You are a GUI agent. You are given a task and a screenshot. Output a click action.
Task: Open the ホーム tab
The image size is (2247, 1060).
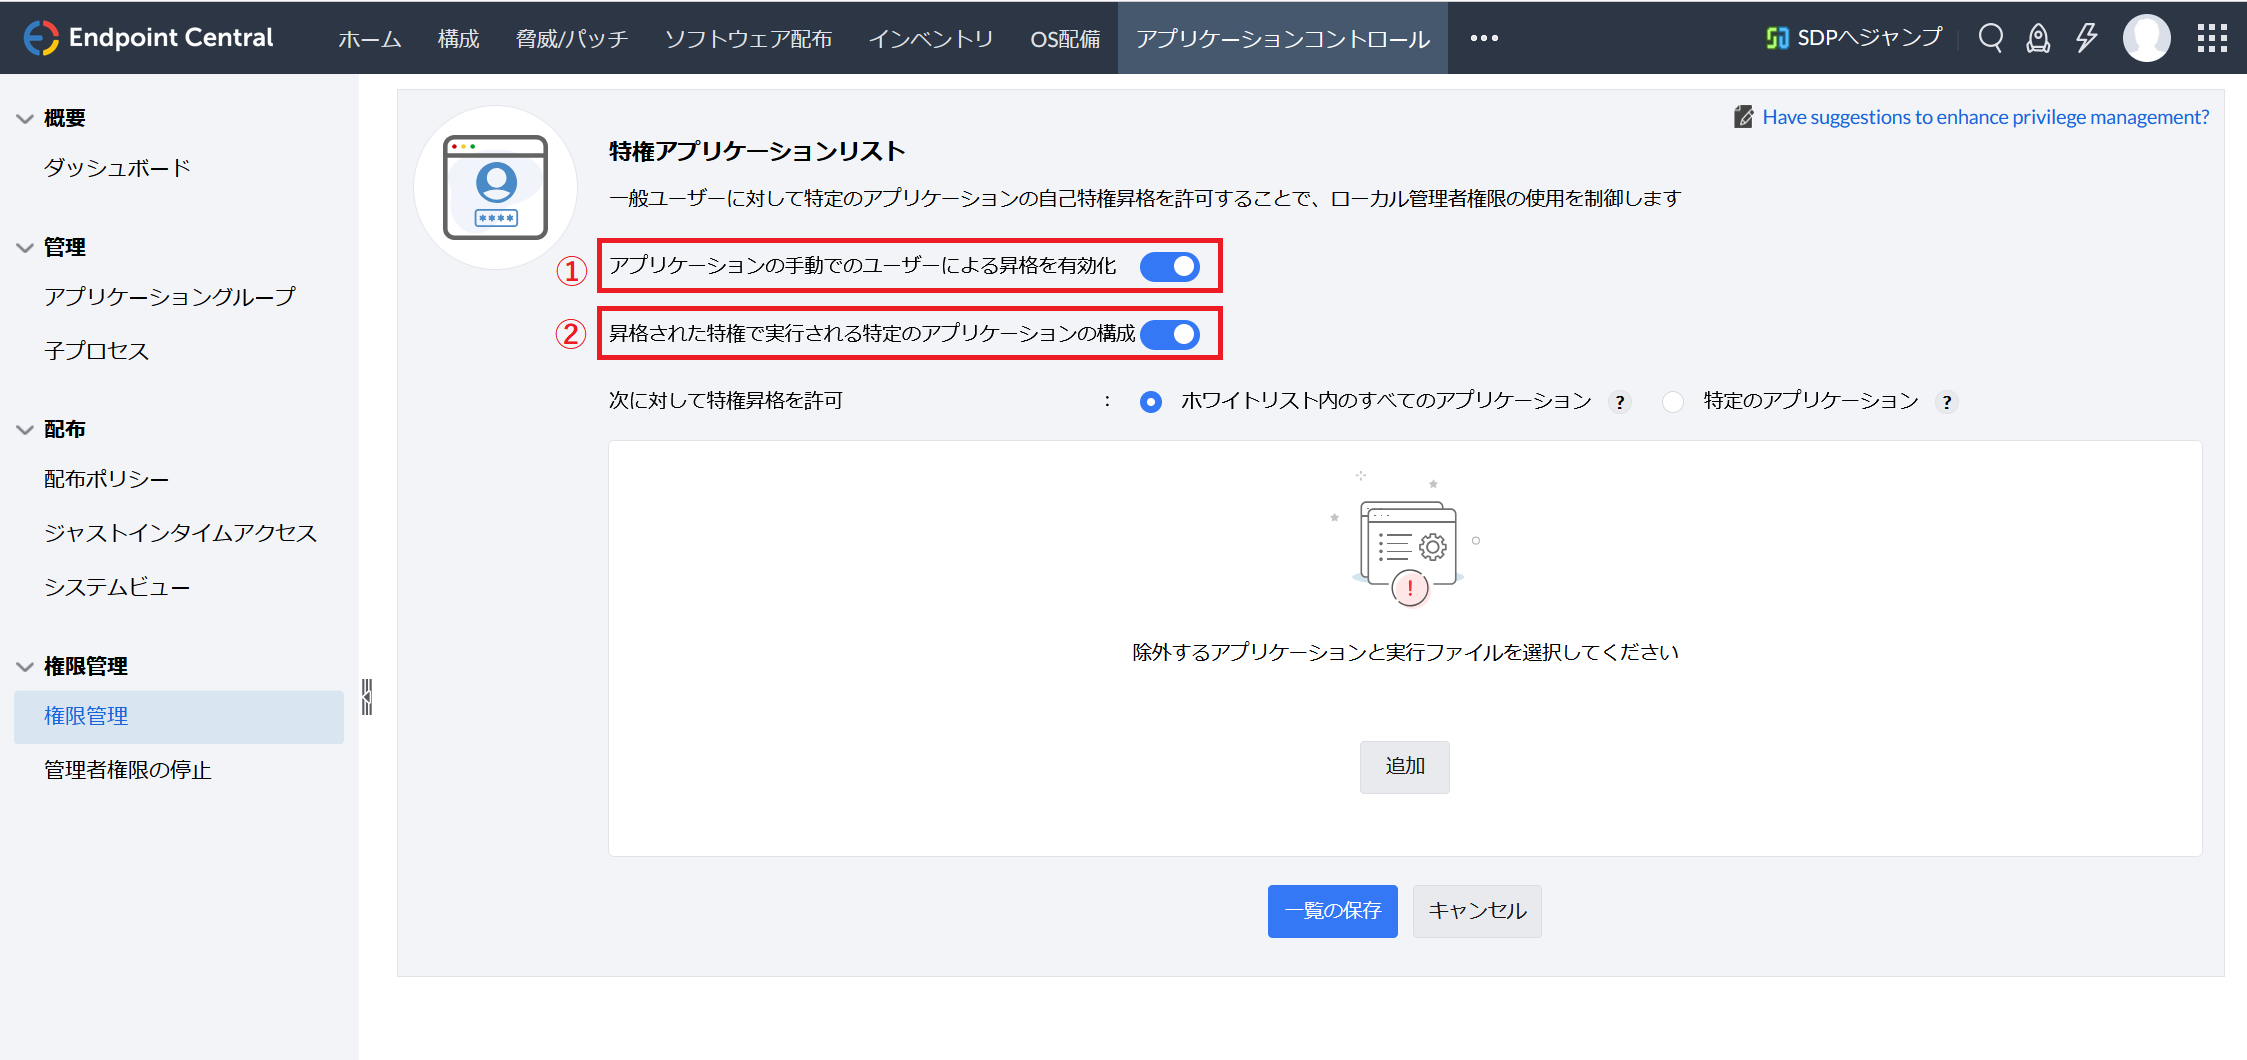(369, 38)
